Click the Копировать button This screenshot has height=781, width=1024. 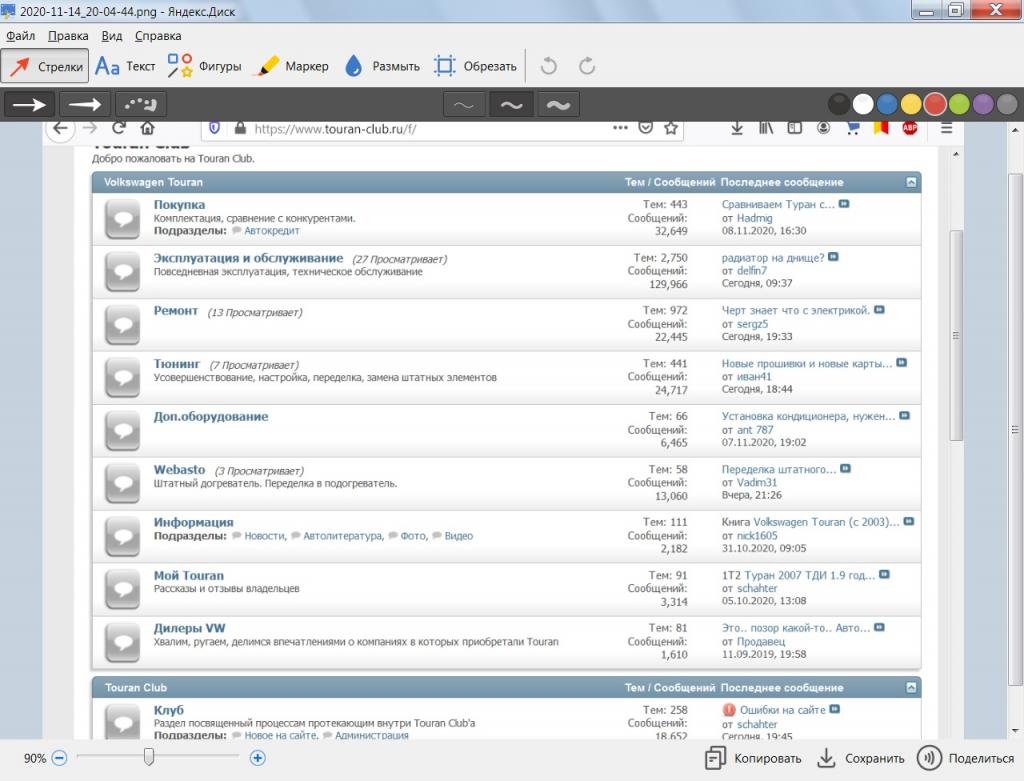coord(753,758)
